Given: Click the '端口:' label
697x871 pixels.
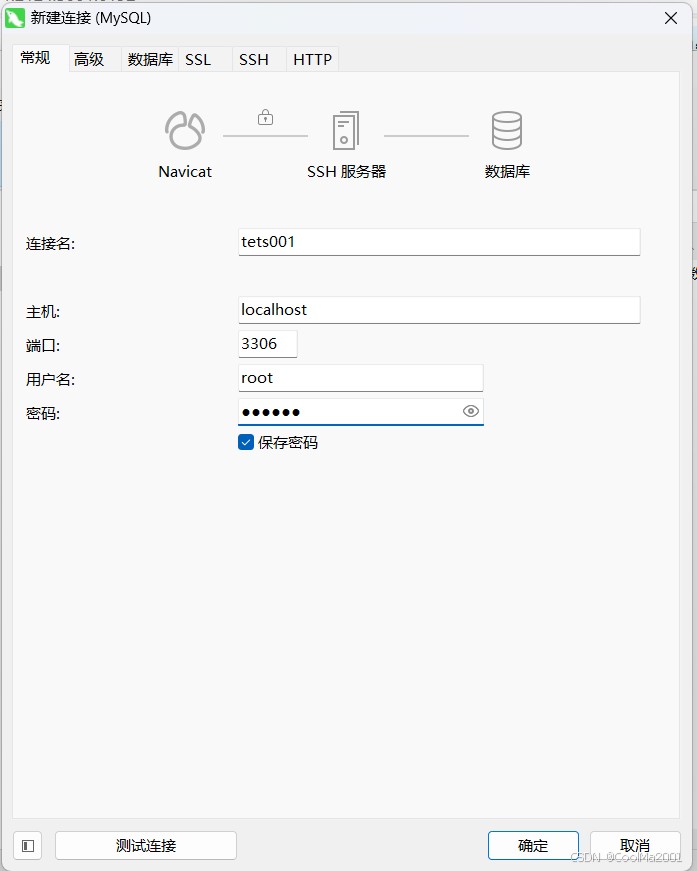Looking at the screenshot, I should coord(43,346).
